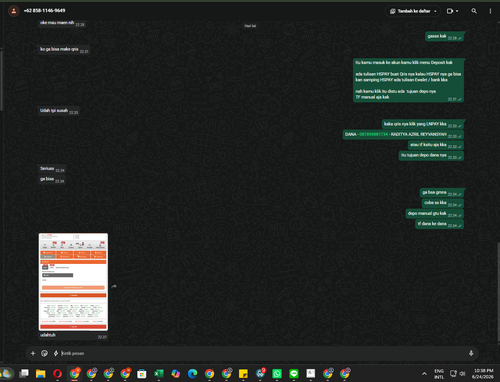Open the attach plus icon in the message bar
500x382 pixels.
click(x=33, y=353)
